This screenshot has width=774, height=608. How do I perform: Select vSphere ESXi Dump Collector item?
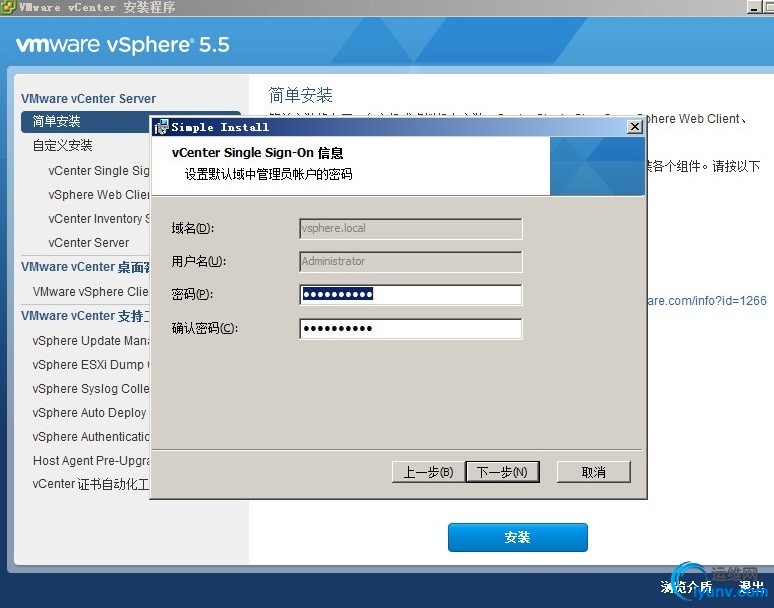[x=91, y=364]
